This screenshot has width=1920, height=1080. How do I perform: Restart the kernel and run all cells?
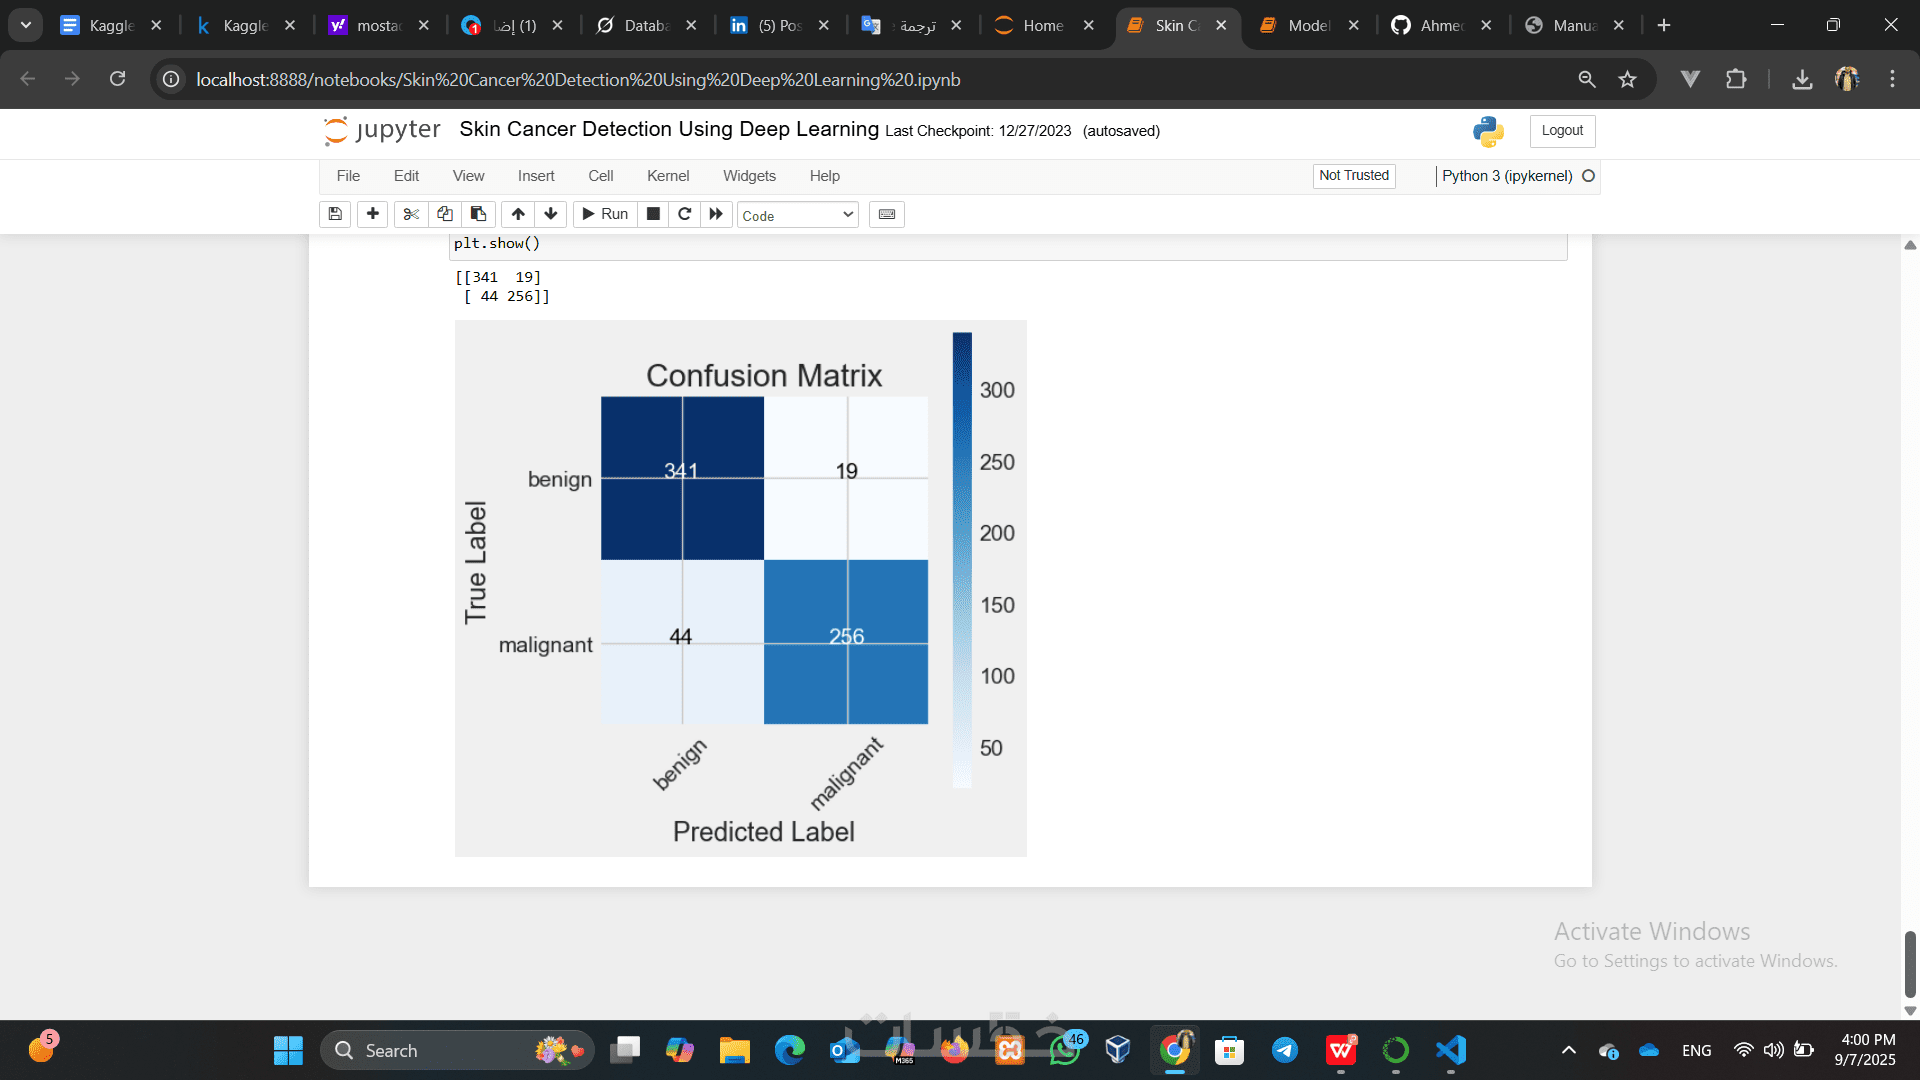(716, 214)
